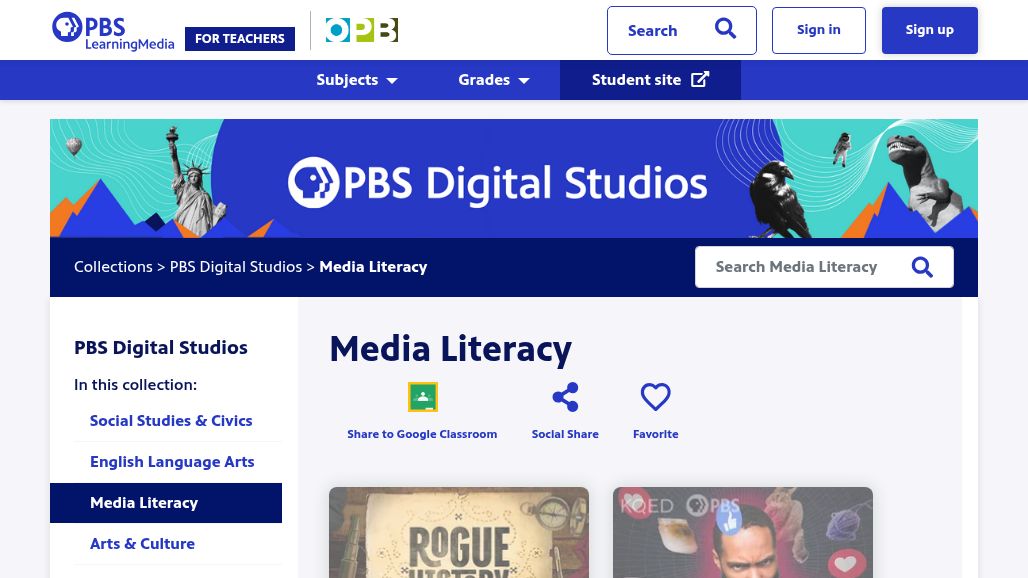Open PBS Digital Studios sidebar heading
1028x578 pixels.
coord(161,347)
